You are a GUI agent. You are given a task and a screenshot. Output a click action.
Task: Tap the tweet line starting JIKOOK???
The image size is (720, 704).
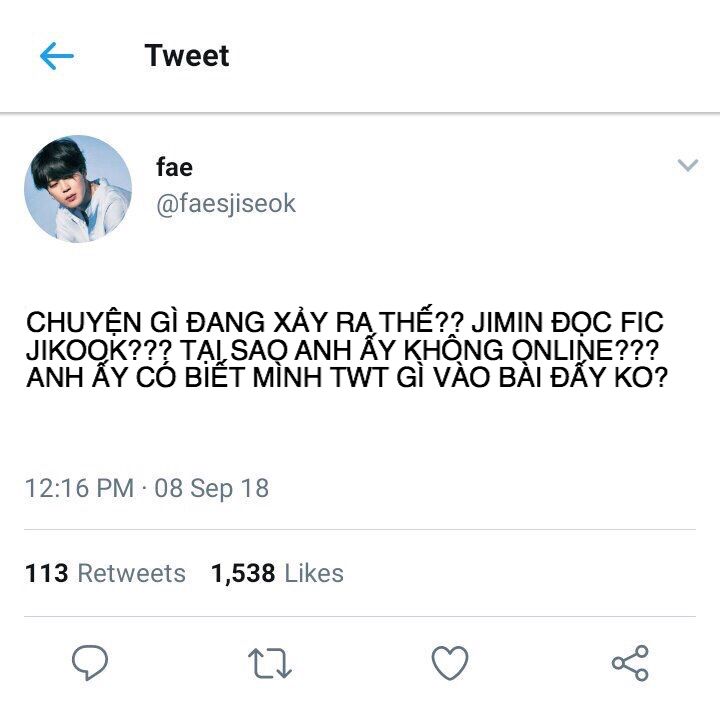343,349
